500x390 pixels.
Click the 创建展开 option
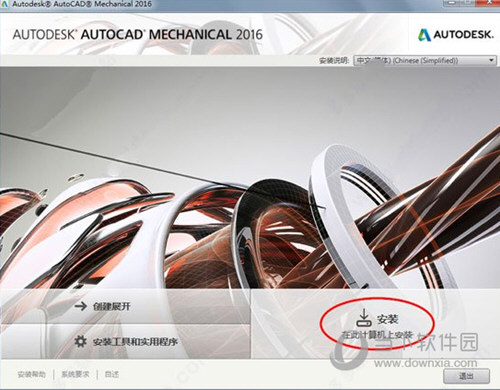(x=112, y=306)
